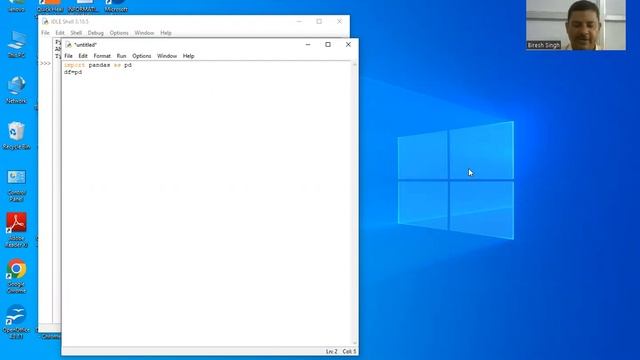Open Debug menu in IDLE Shell window
Screen dimensions: 640x360
[96, 33]
